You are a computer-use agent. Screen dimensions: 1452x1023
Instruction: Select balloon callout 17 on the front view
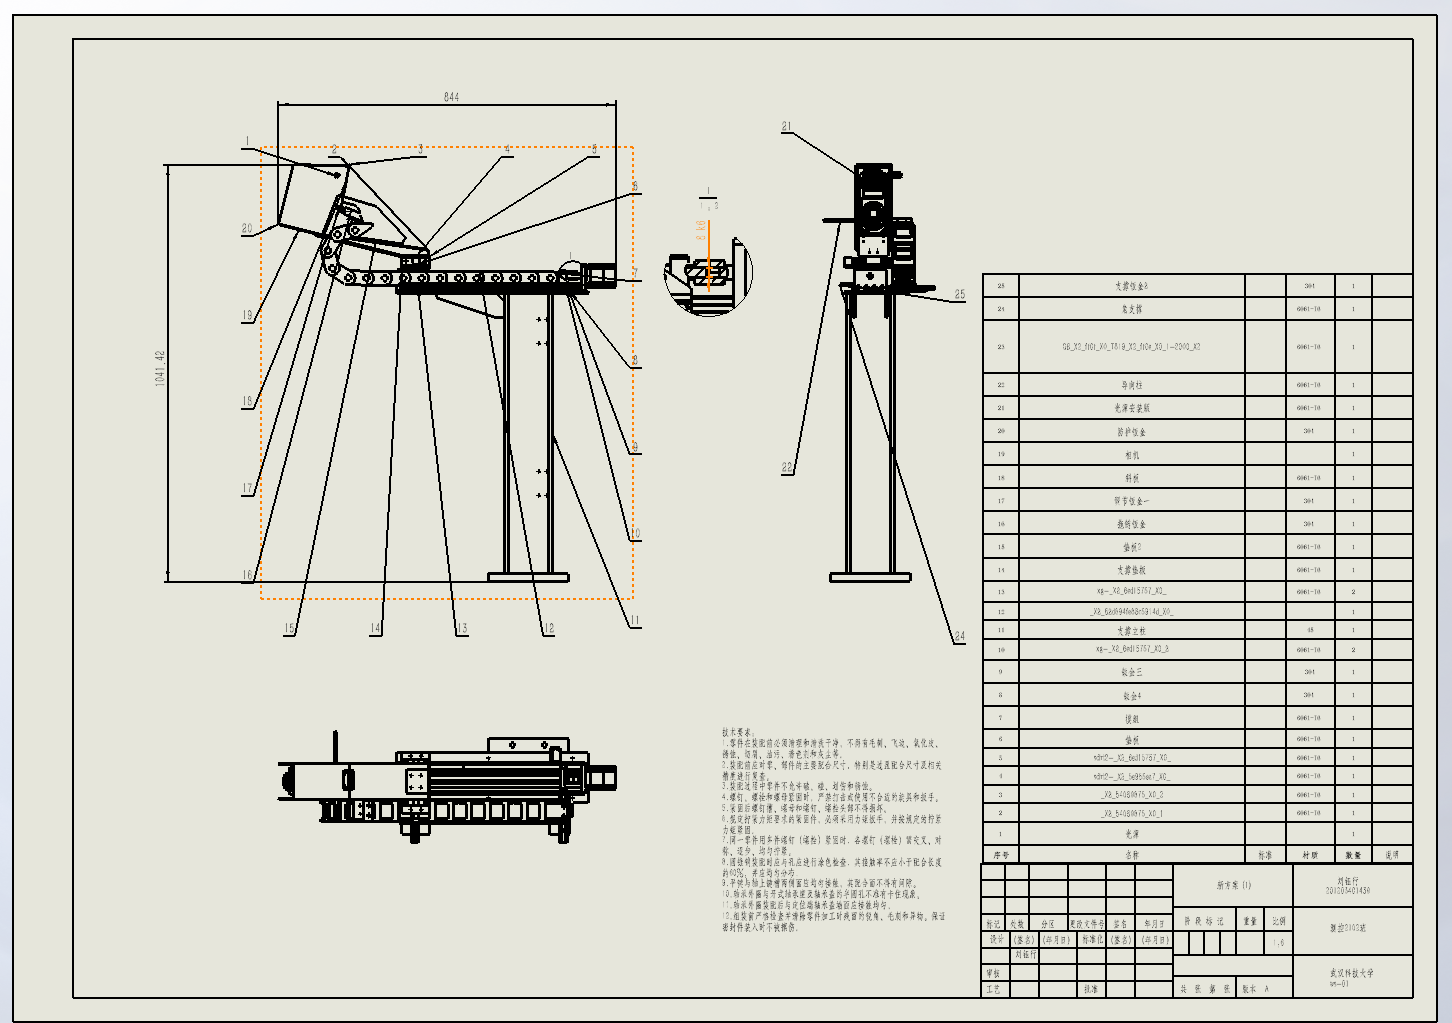click(247, 489)
